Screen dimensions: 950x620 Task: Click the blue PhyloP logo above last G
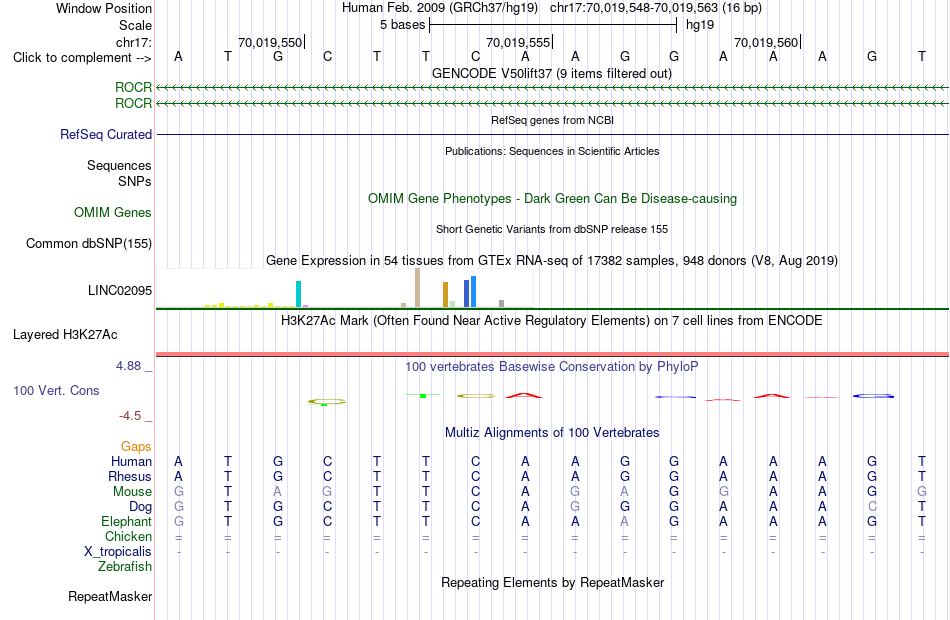click(x=873, y=396)
